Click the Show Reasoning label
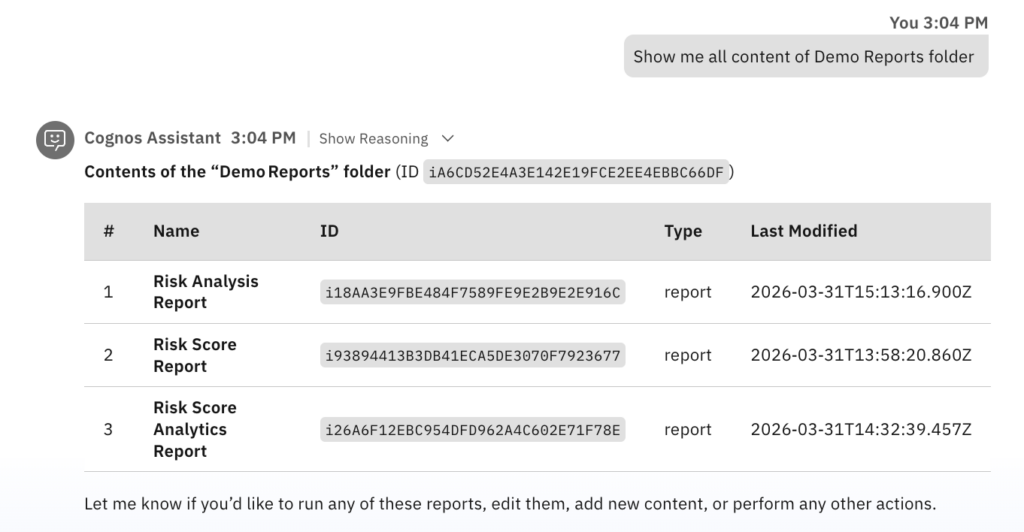Screen dimensions: 1024x532 373,138
